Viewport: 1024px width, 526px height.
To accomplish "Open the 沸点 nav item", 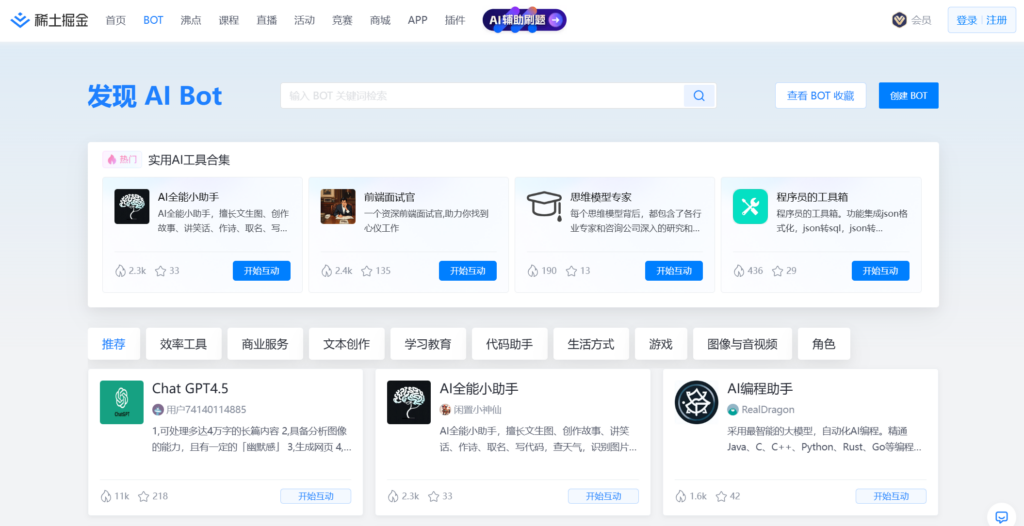I will [191, 20].
